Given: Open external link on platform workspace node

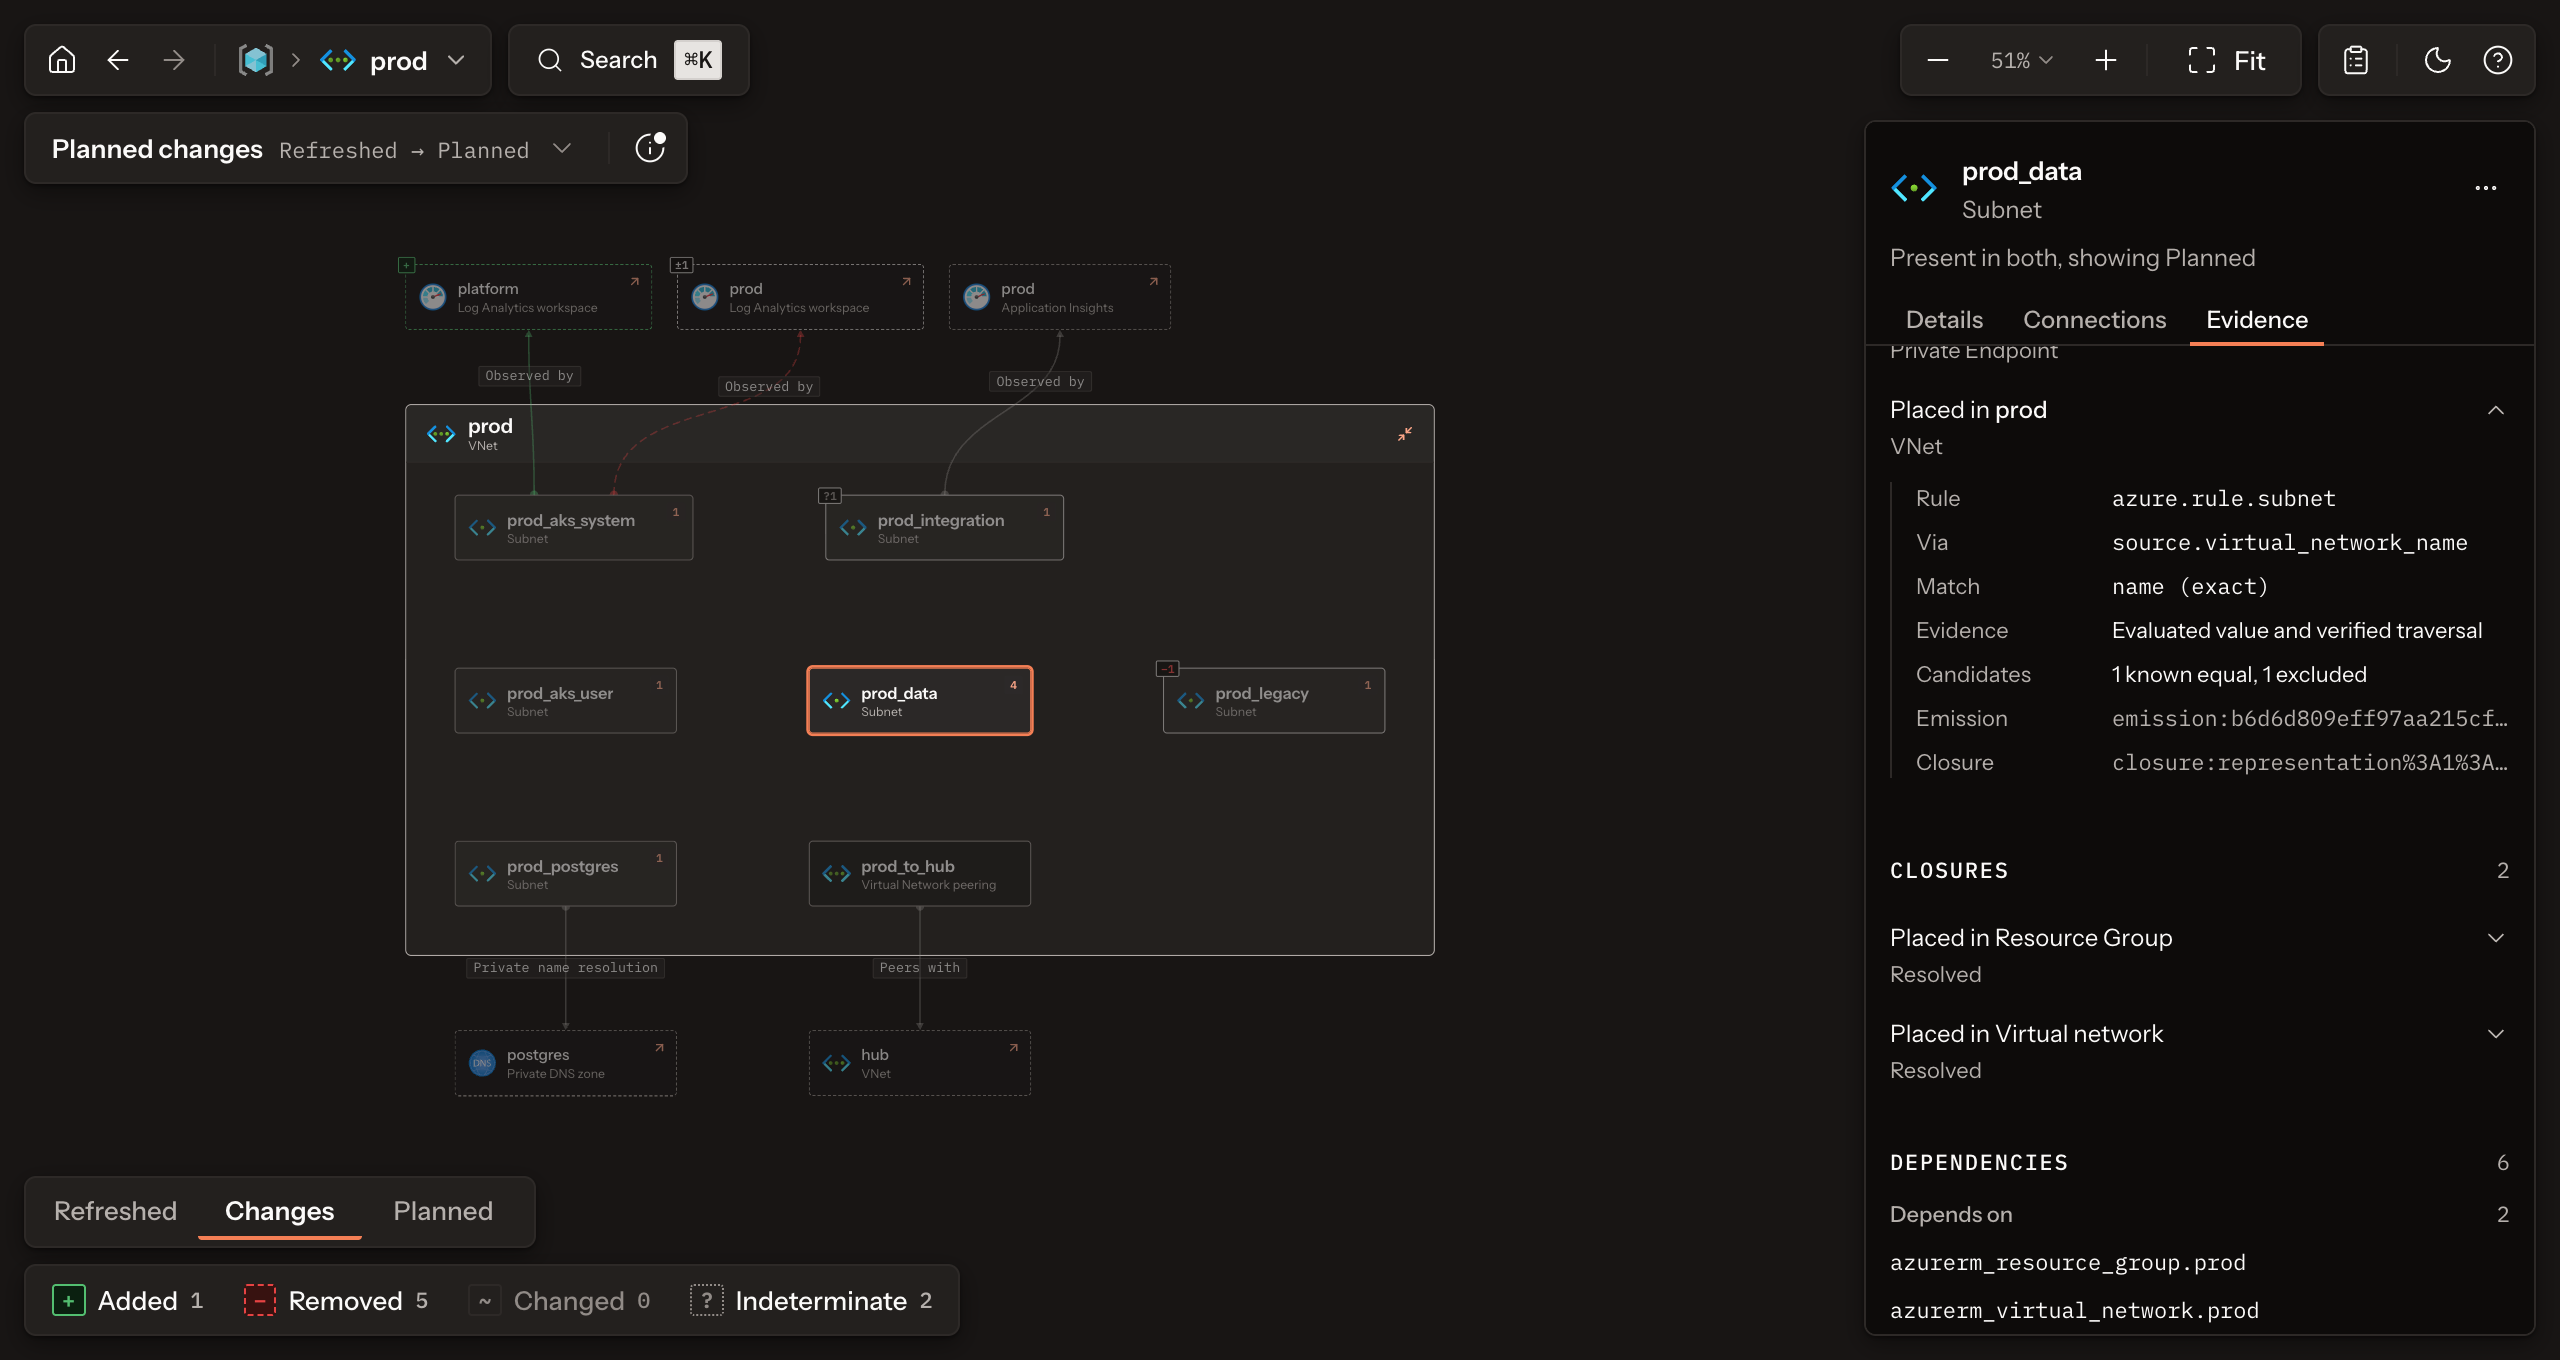Looking at the screenshot, I should coord(635,282).
